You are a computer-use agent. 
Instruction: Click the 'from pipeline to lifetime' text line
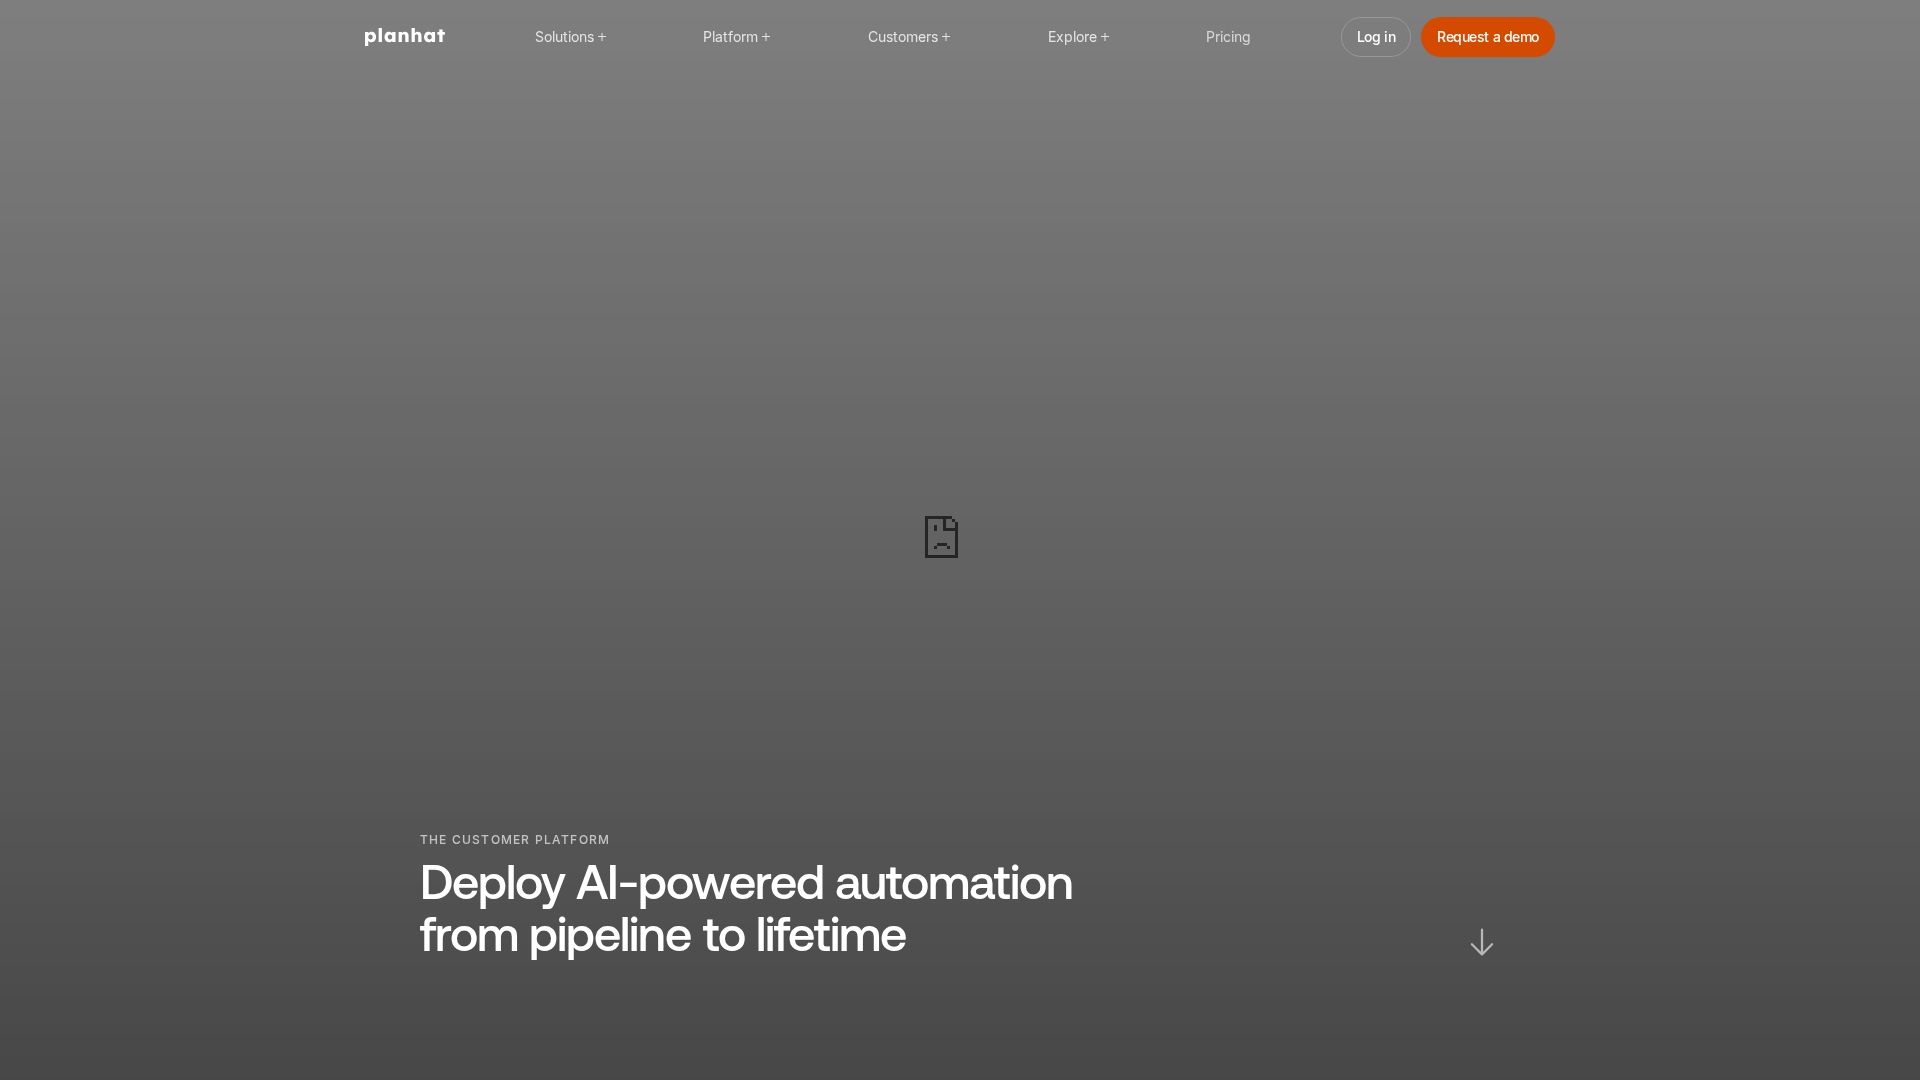point(662,935)
